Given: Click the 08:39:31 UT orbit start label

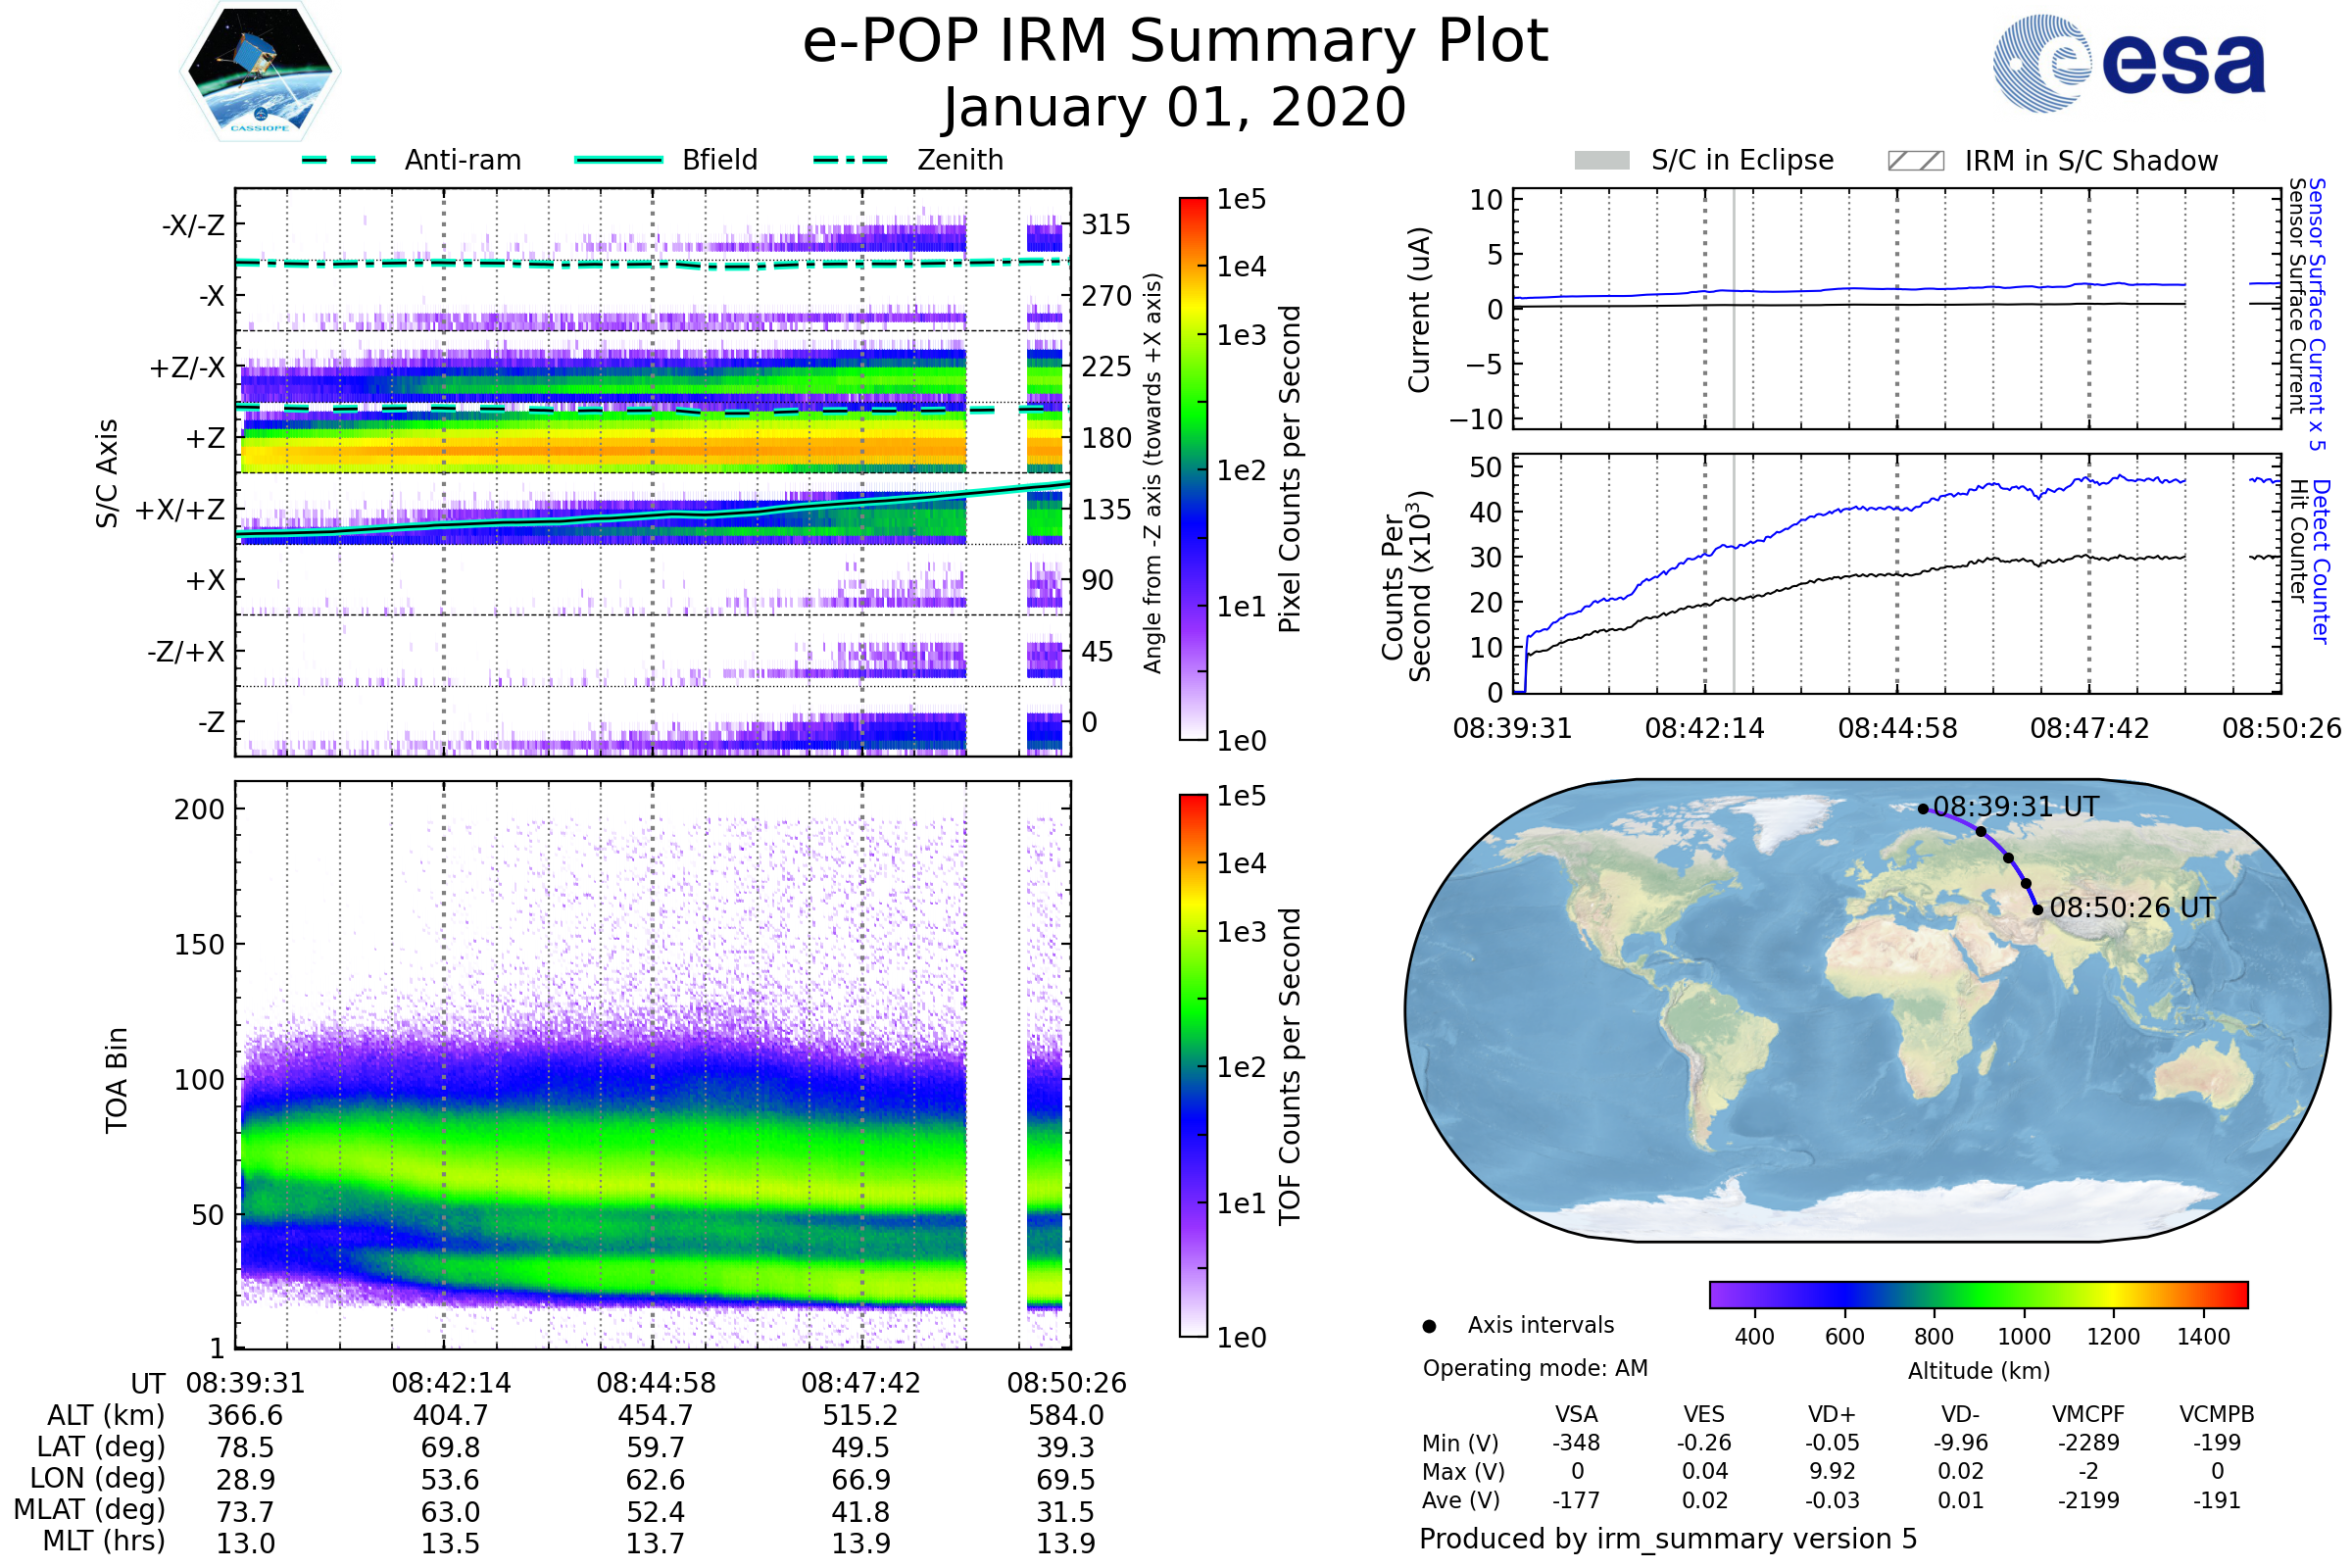Looking at the screenshot, I should pyautogui.click(x=2015, y=807).
